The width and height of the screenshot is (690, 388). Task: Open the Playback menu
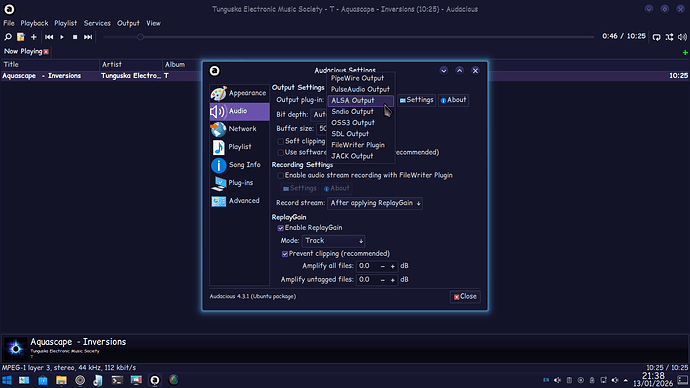pyautogui.click(x=34, y=23)
